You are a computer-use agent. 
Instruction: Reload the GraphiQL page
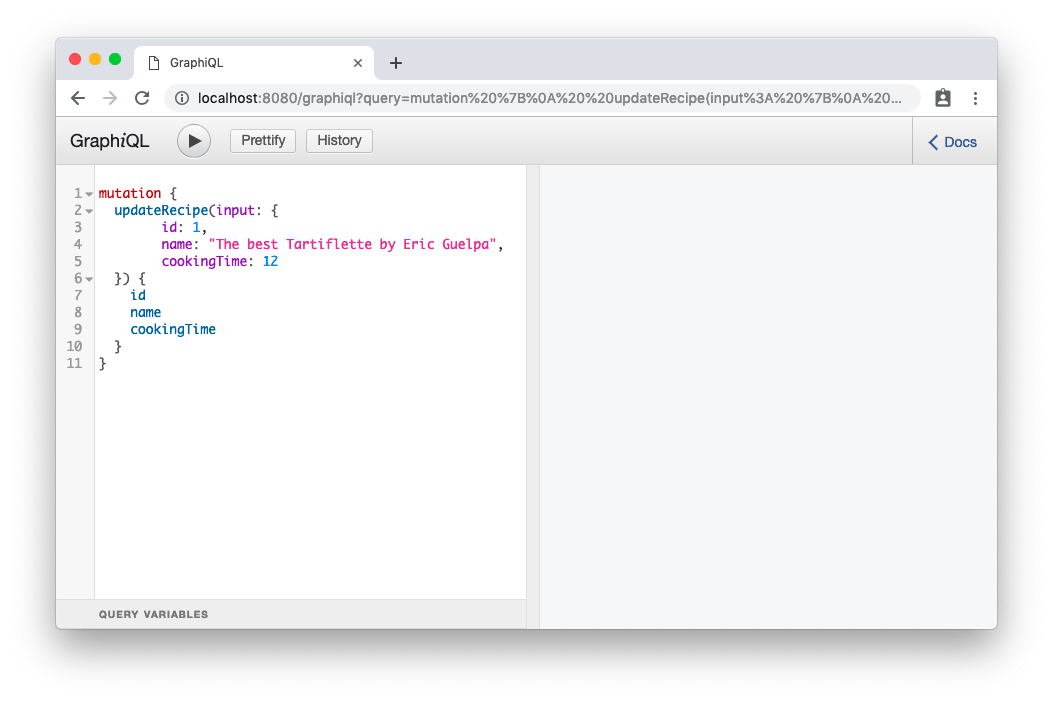(141, 98)
